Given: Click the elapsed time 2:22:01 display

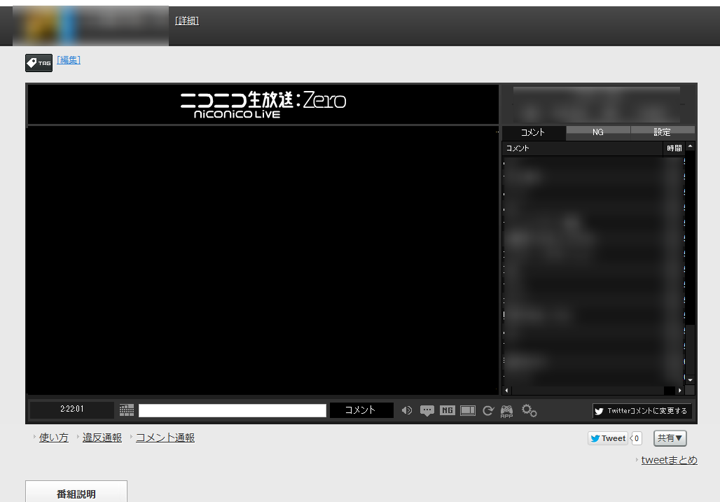Looking at the screenshot, I should 72,409.
